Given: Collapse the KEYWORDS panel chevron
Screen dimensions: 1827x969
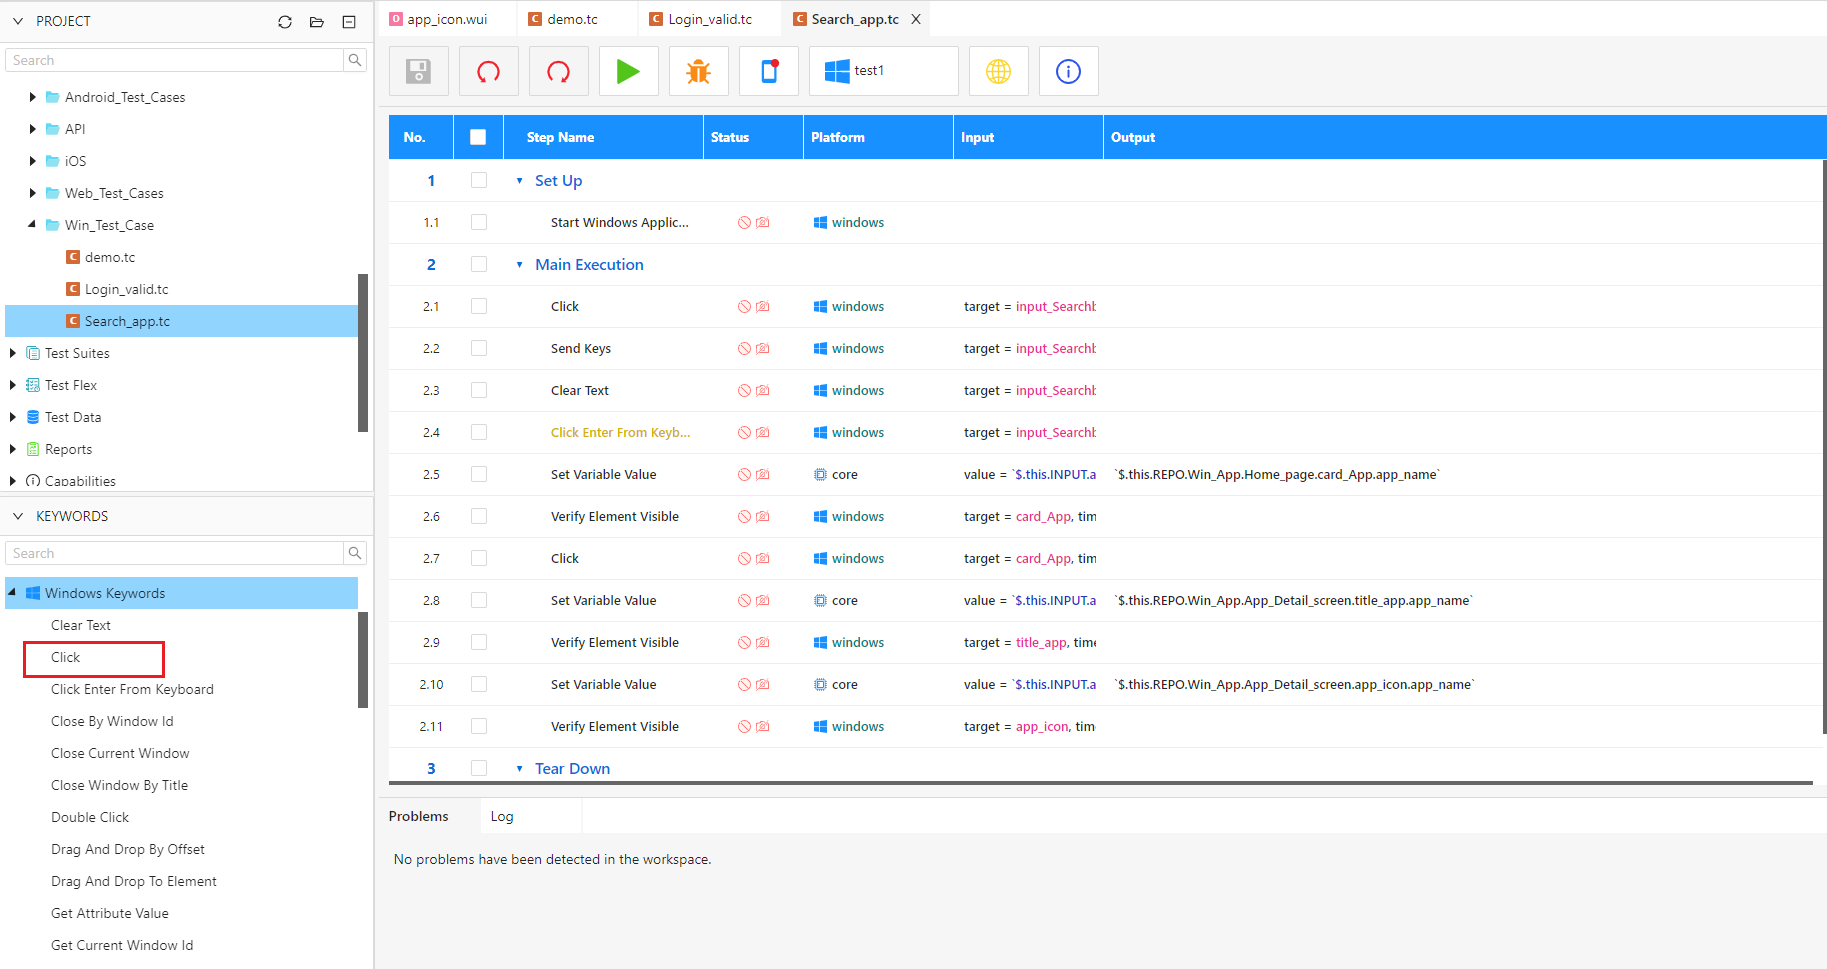Looking at the screenshot, I should click(17, 516).
